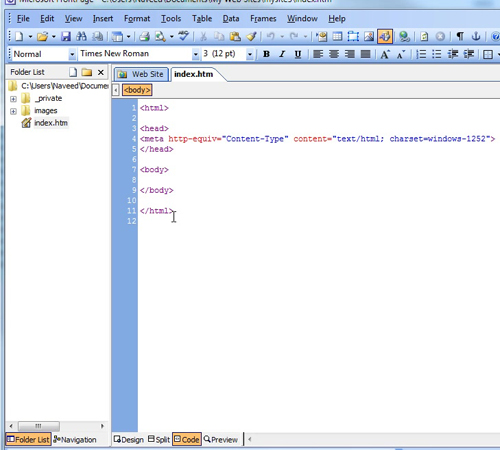Click the Cut scissors icon
The width and height of the screenshot is (500, 450).
point(203,36)
